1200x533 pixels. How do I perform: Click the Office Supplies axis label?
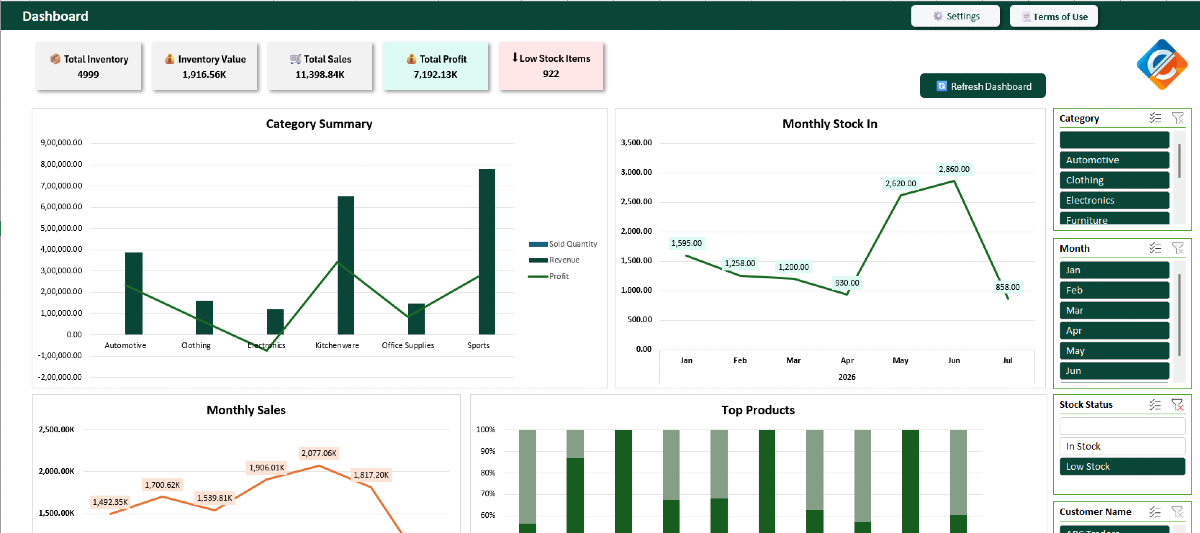tap(408, 345)
